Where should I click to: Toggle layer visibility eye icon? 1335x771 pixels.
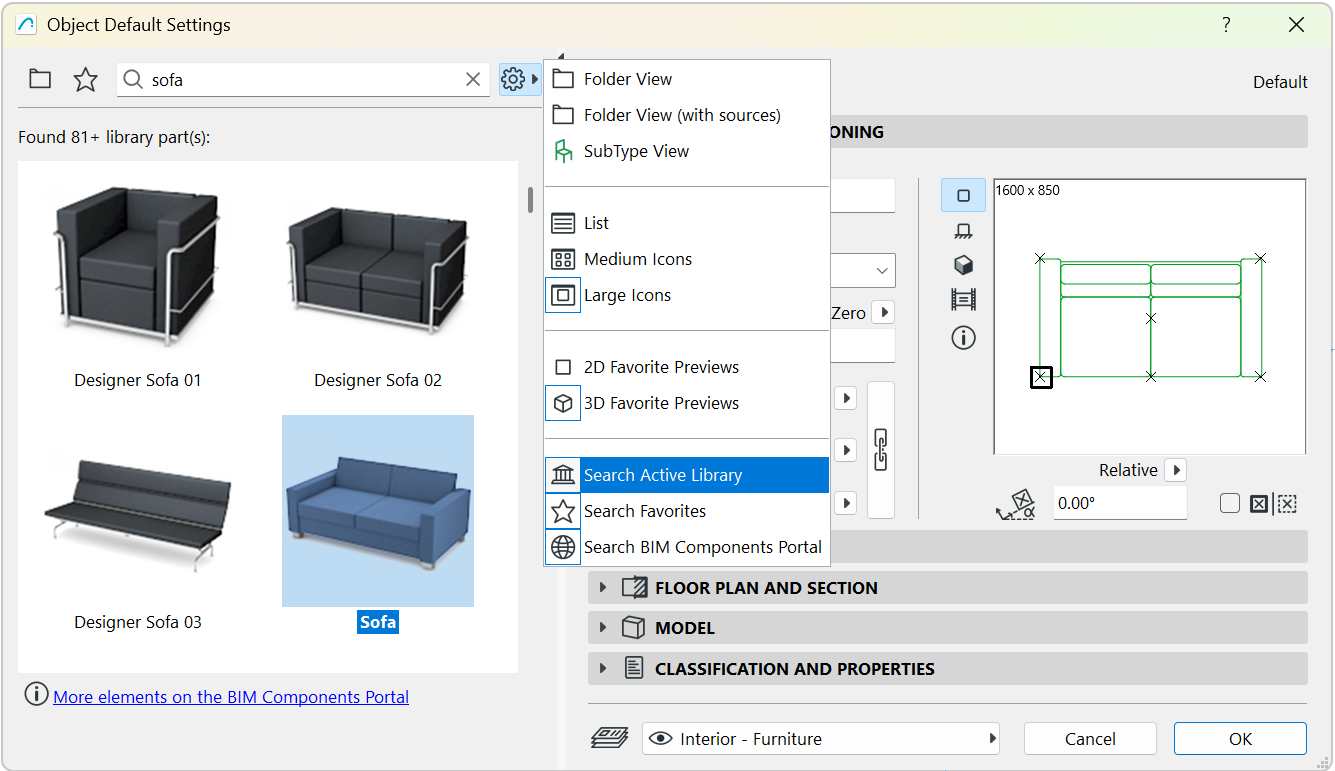coord(660,739)
